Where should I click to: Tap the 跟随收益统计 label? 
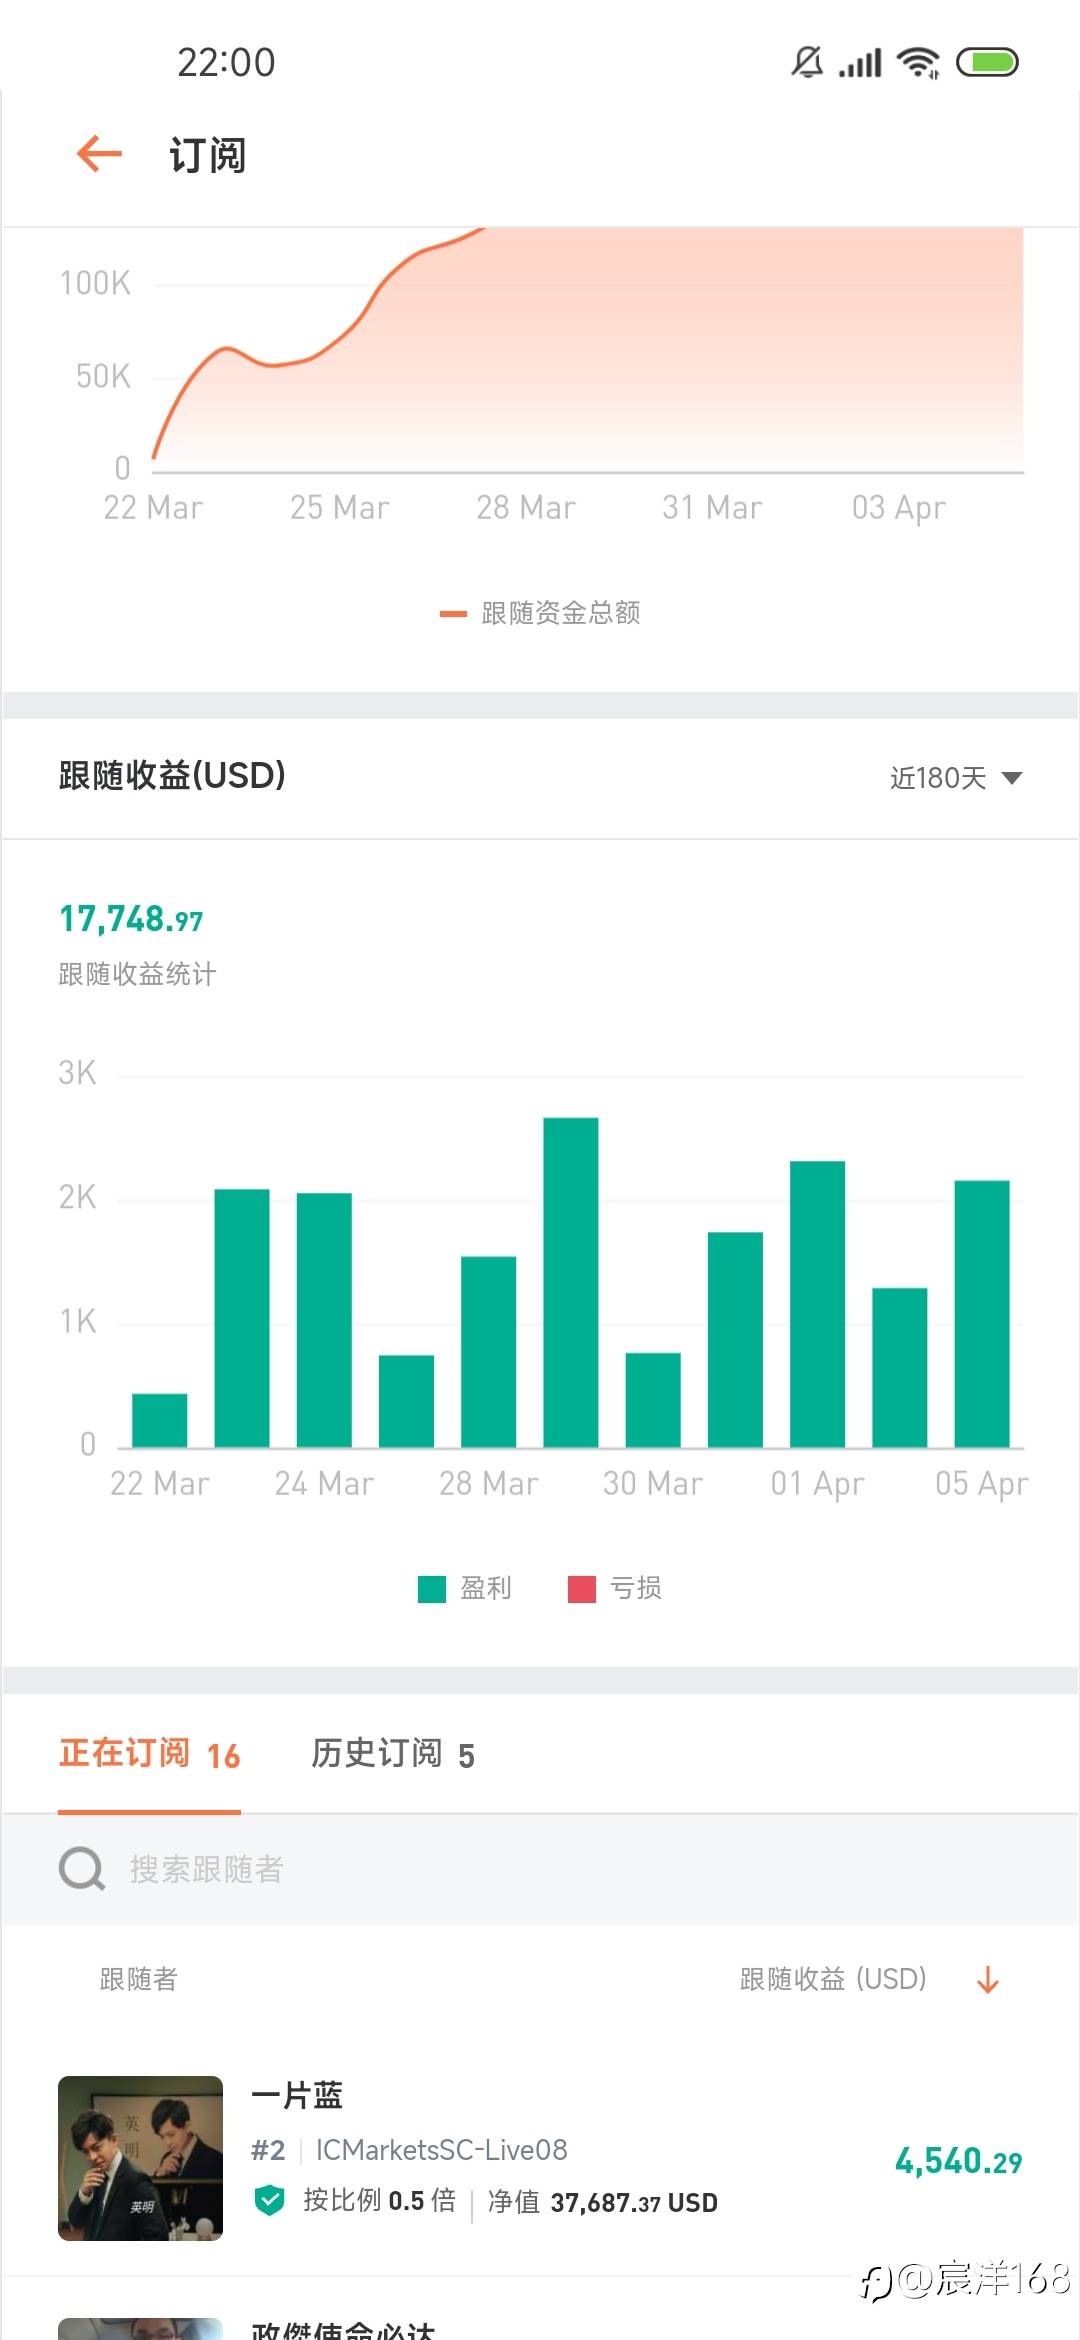click(137, 974)
